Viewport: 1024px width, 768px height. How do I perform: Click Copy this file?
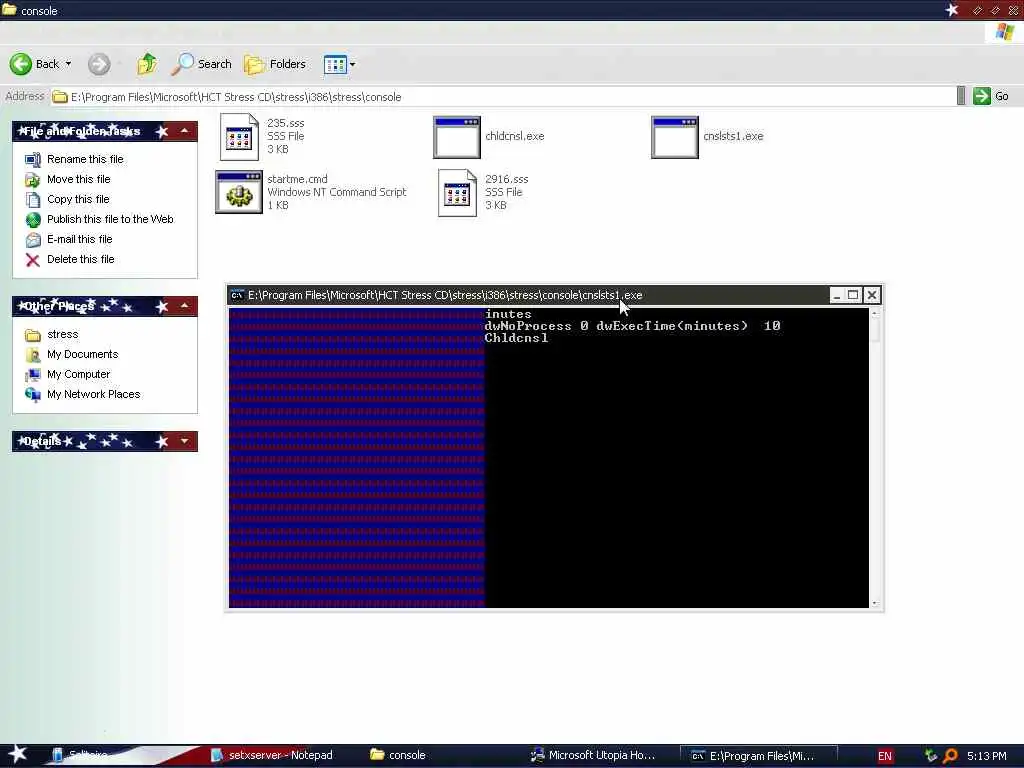[x=78, y=199]
